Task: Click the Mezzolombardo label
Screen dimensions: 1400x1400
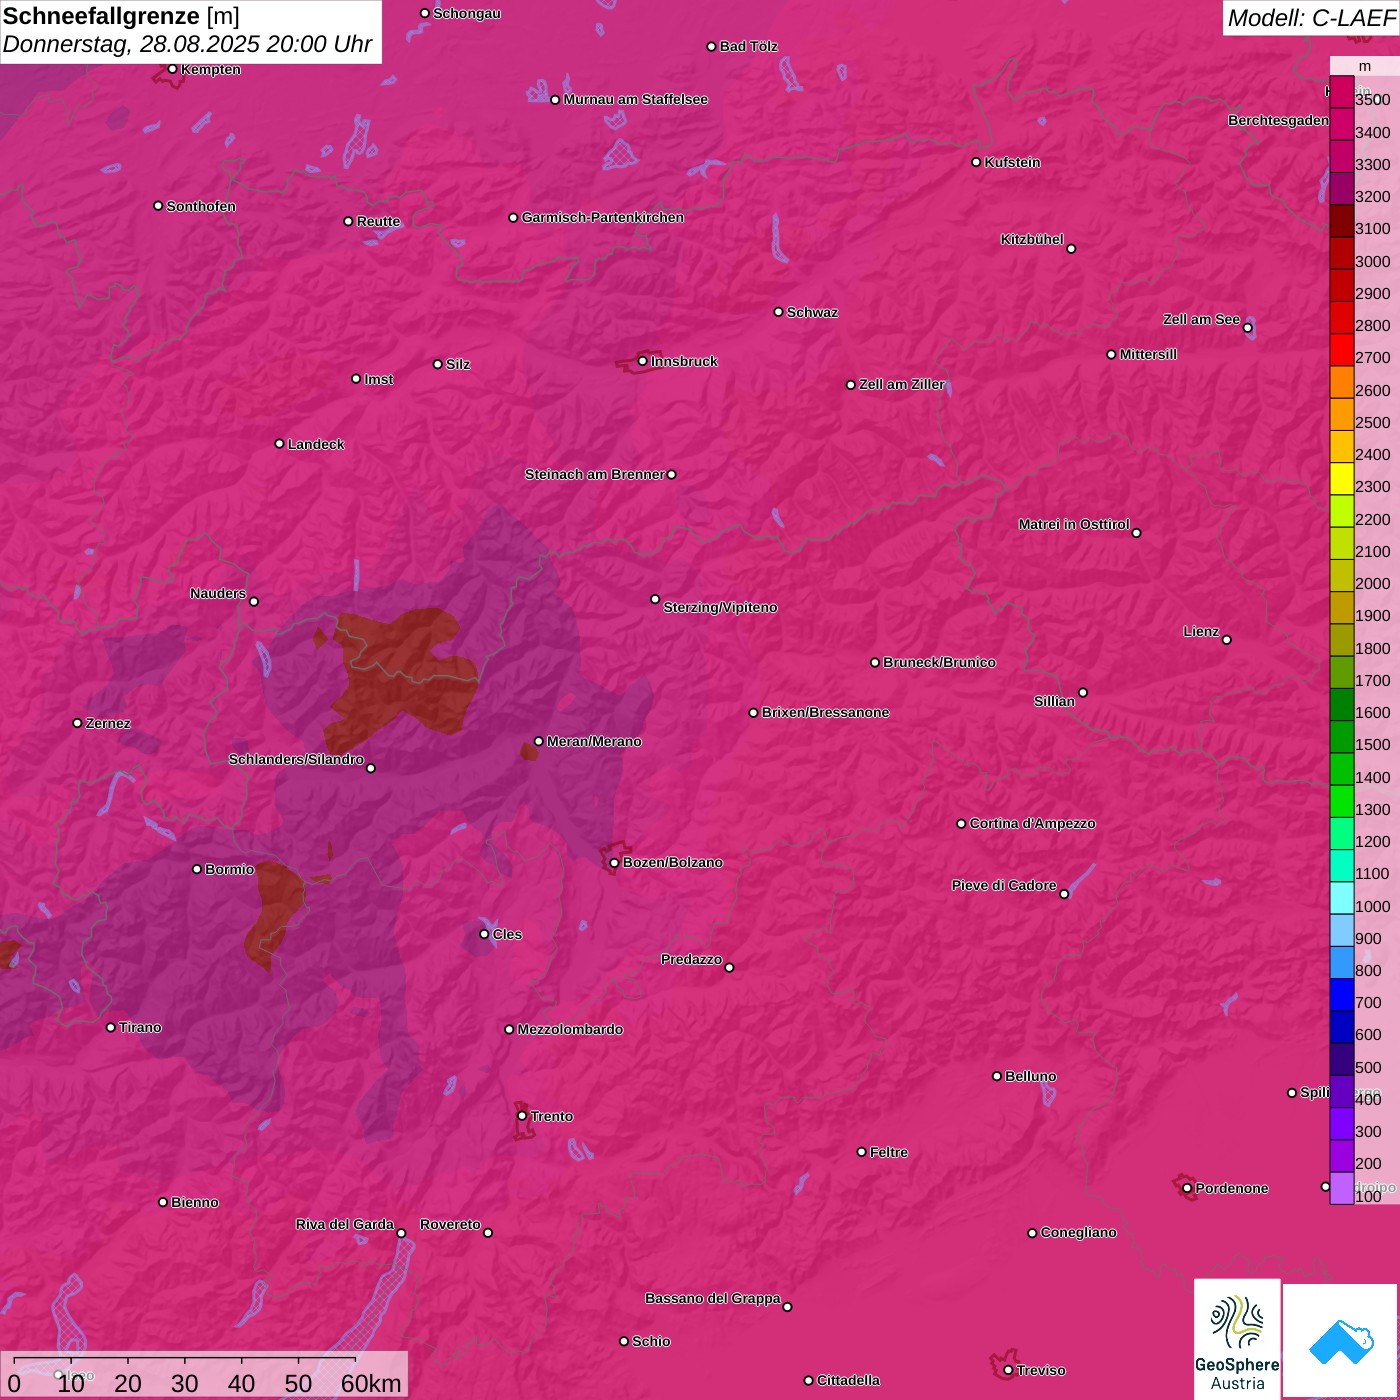Action: click(570, 1029)
